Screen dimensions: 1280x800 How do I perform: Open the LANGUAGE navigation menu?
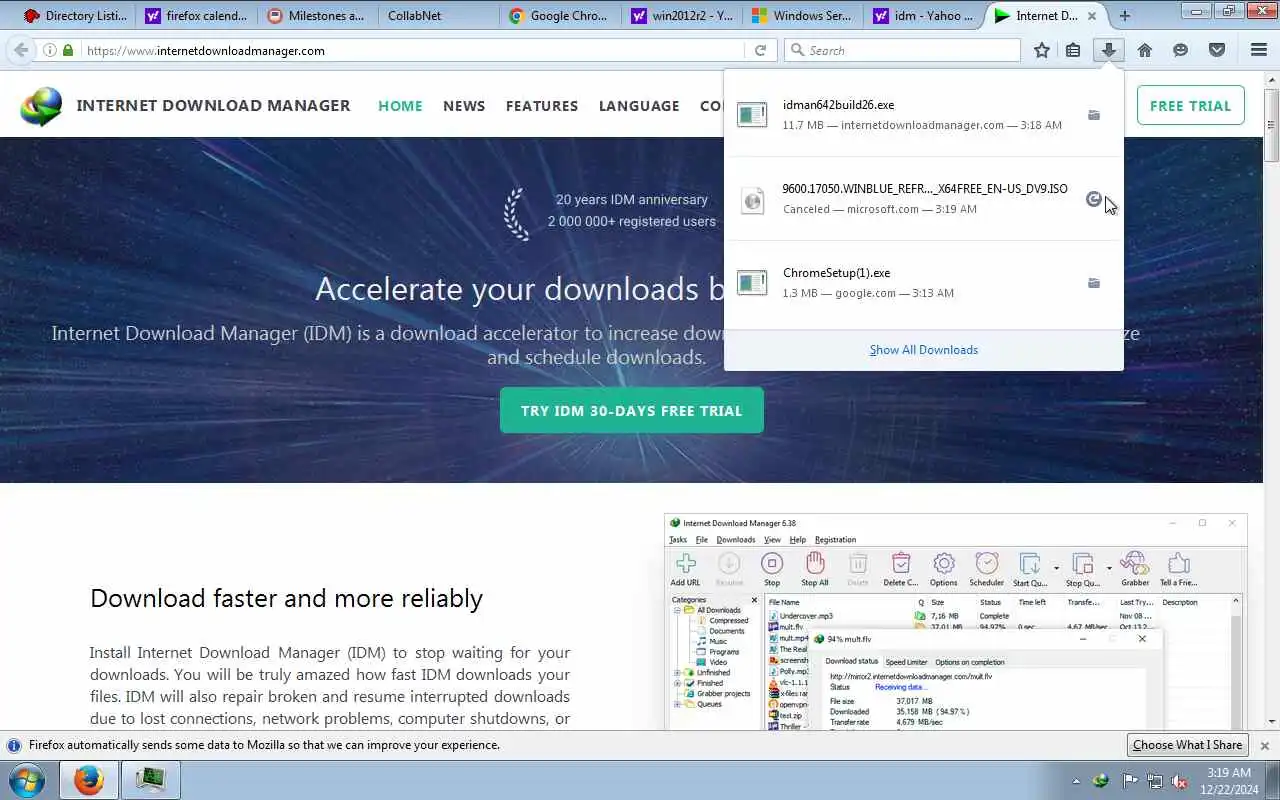pos(639,106)
